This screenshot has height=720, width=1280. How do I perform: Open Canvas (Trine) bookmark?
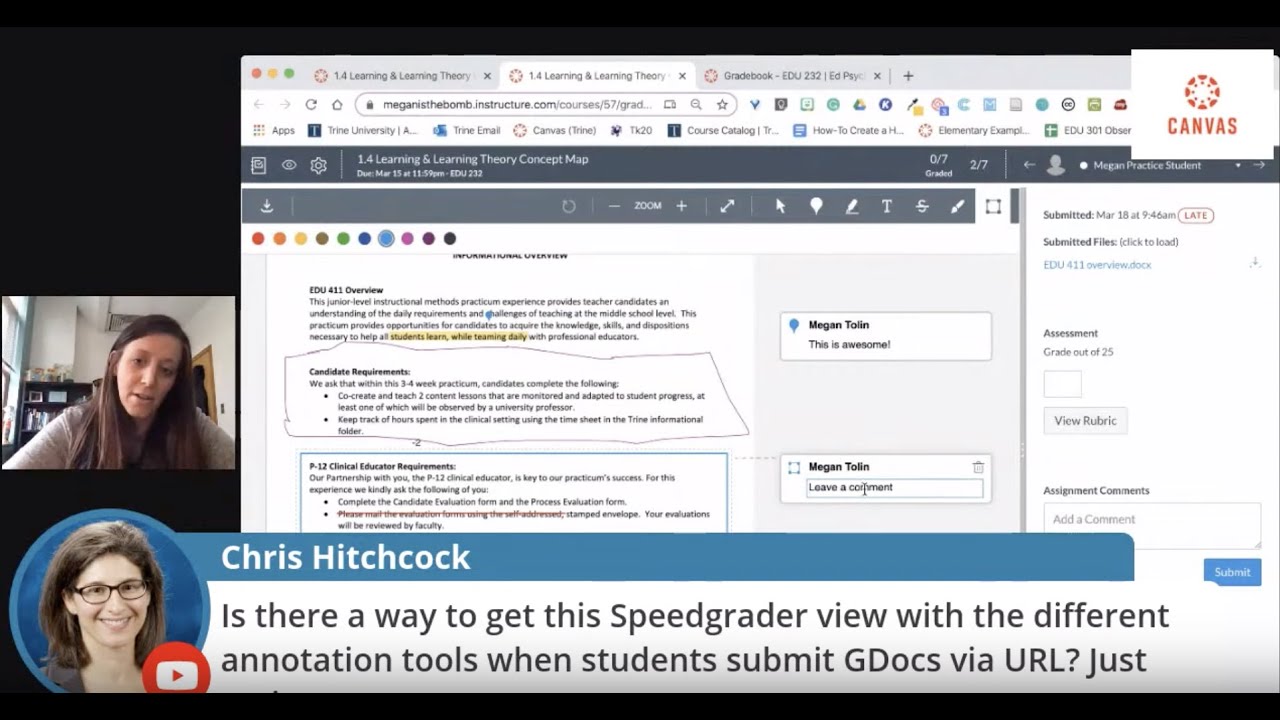coord(555,130)
